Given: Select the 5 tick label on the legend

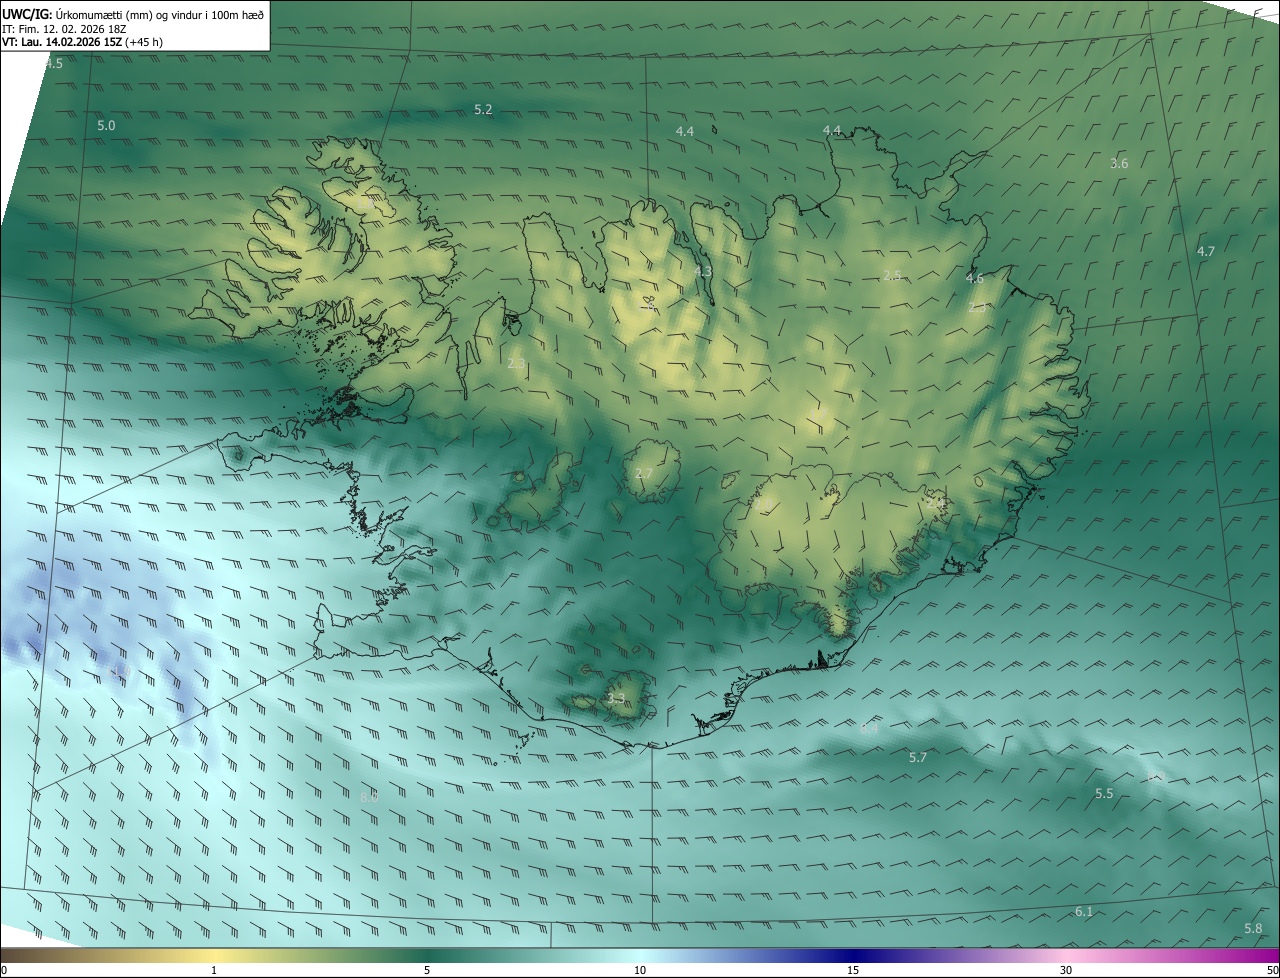Looking at the screenshot, I should coord(427,970).
